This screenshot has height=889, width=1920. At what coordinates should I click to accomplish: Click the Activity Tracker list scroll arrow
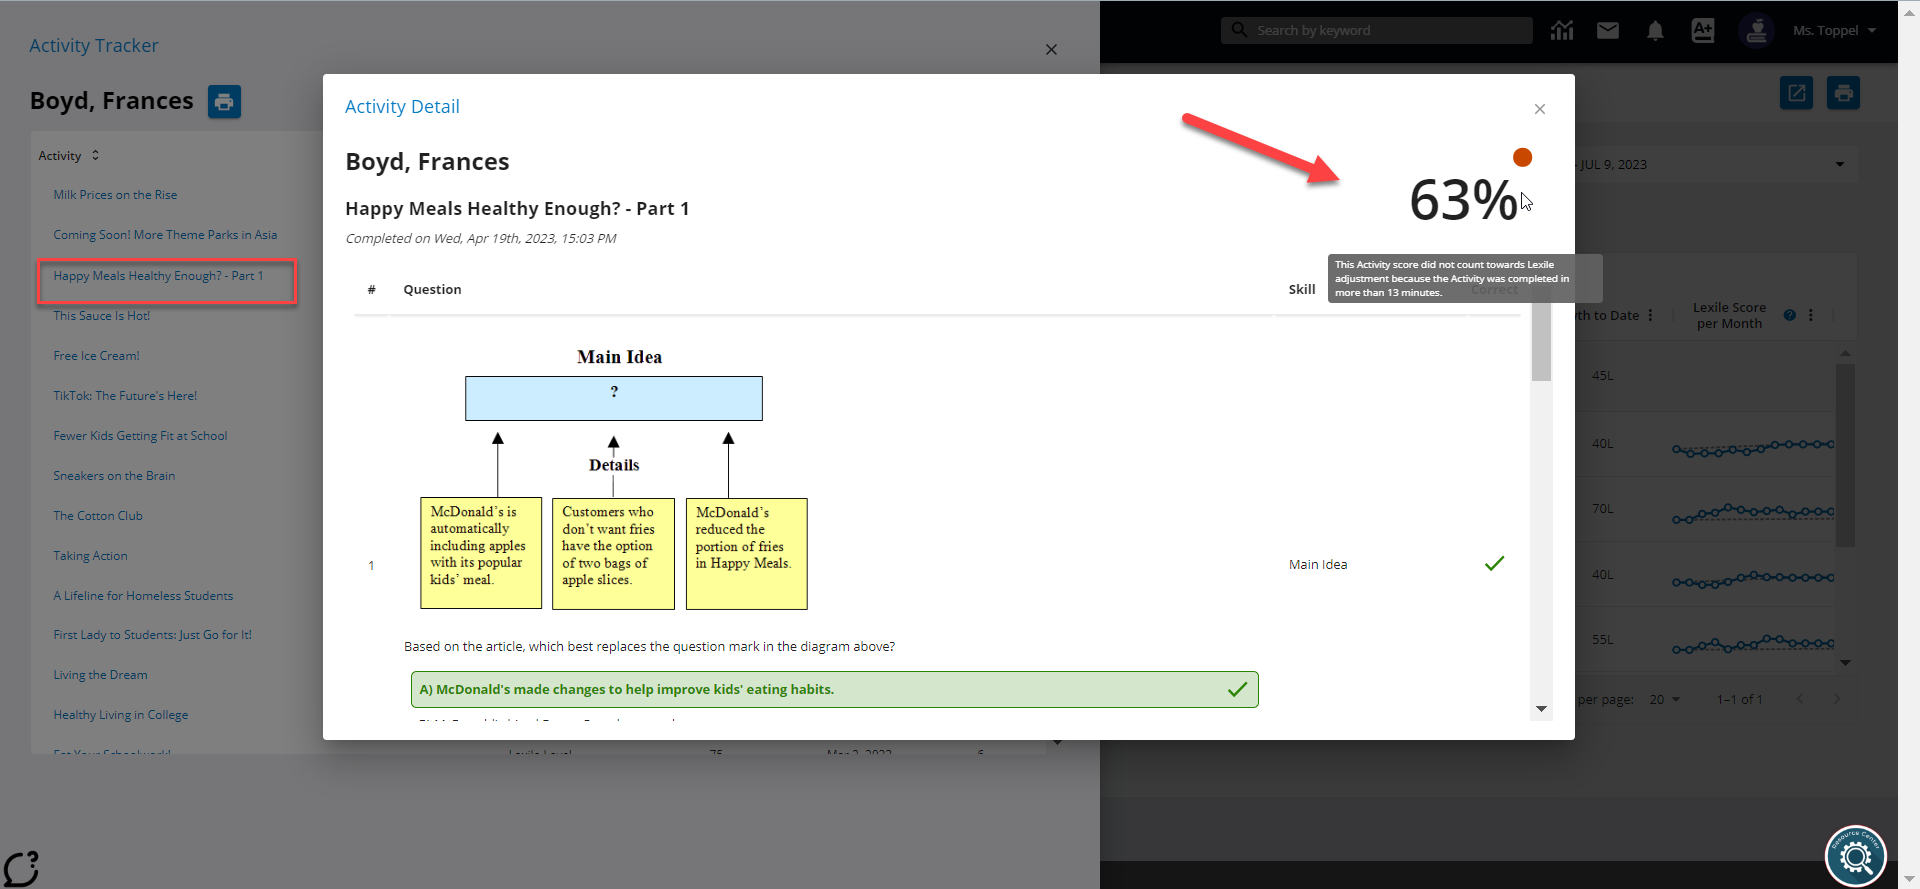[1057, 742]
